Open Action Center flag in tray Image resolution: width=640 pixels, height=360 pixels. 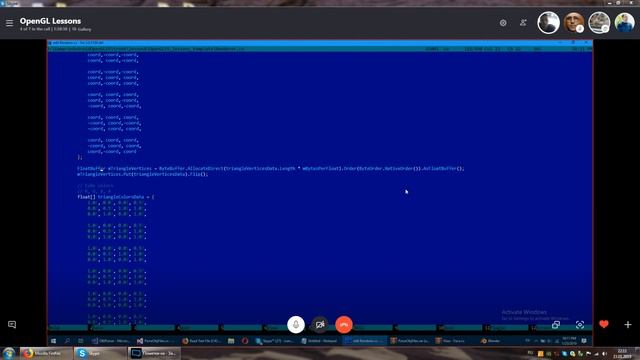coord(589,354)
